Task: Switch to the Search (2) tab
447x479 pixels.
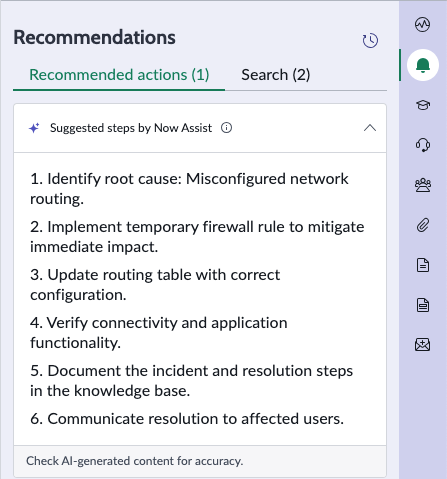Action: click(276, 75)
